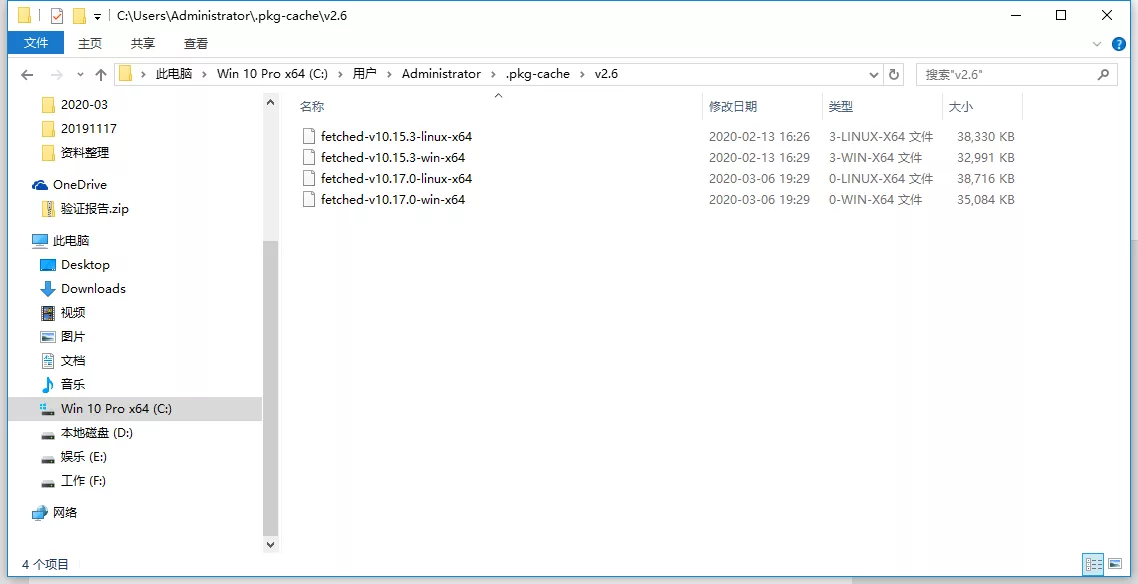Refresh the current folder view
The width and height of the screenshot is (1138, 584).
click(893, 74)
